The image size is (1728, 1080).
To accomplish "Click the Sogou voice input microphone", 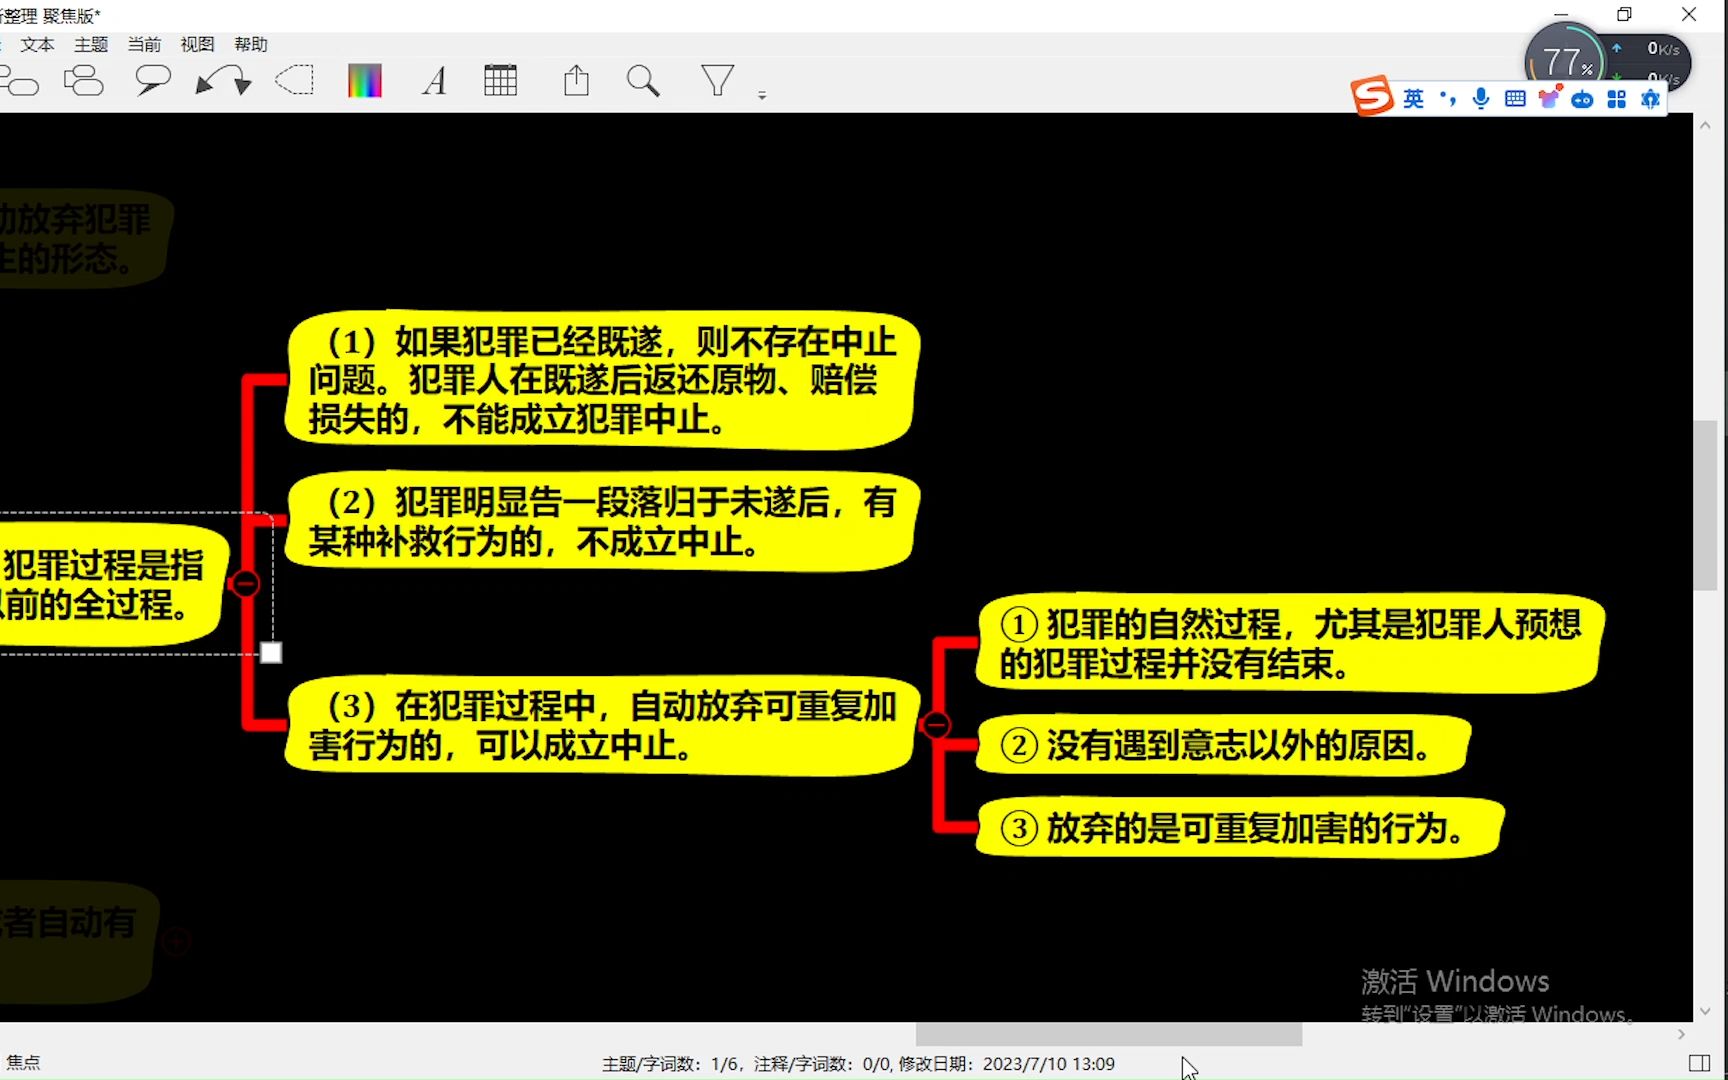I will (1481, 98).
